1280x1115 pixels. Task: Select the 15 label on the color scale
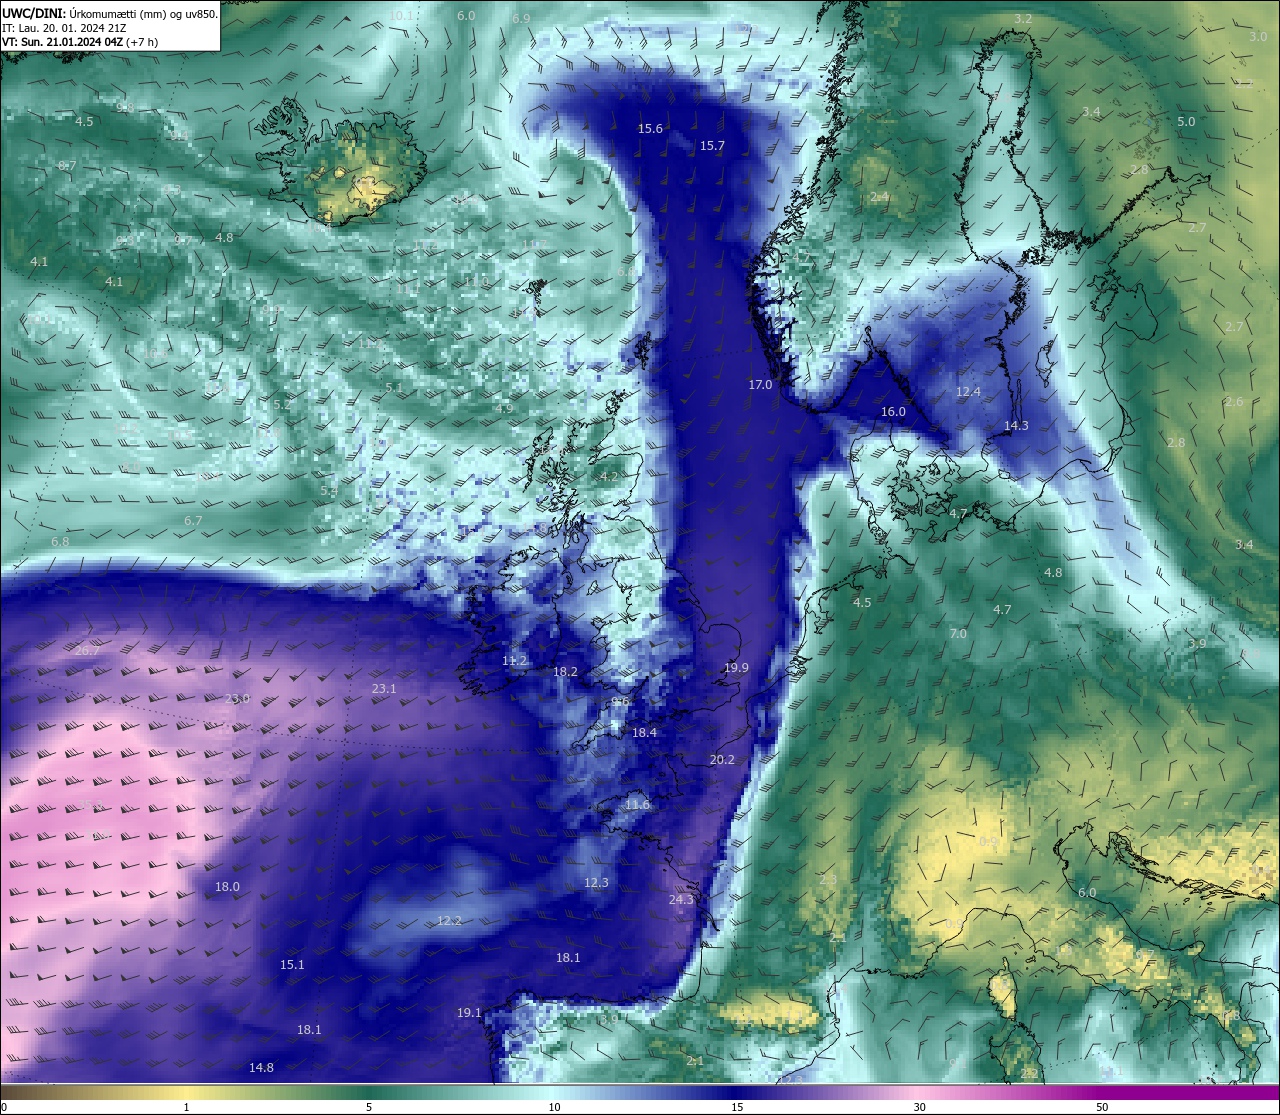pyautogui.click(x=737, y=1107)
